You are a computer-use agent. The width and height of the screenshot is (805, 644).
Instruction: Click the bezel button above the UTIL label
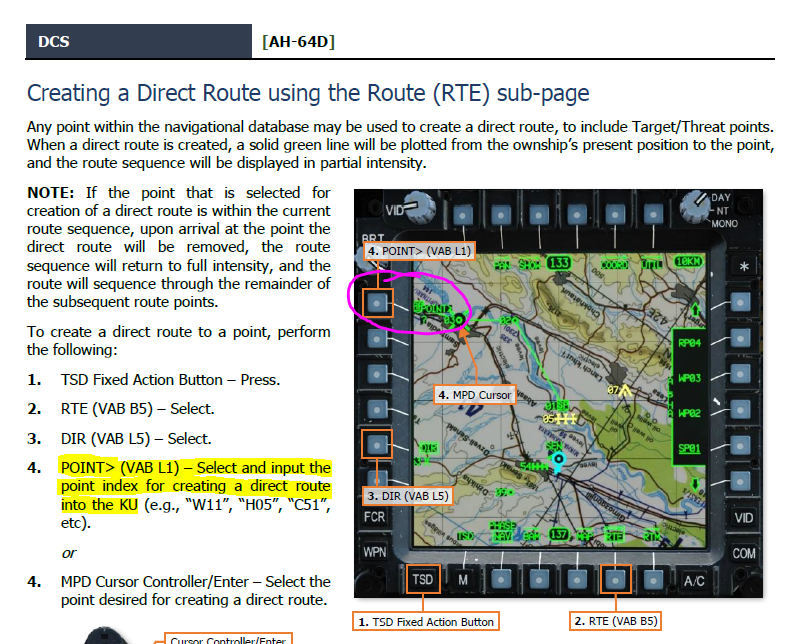point(653,215)
